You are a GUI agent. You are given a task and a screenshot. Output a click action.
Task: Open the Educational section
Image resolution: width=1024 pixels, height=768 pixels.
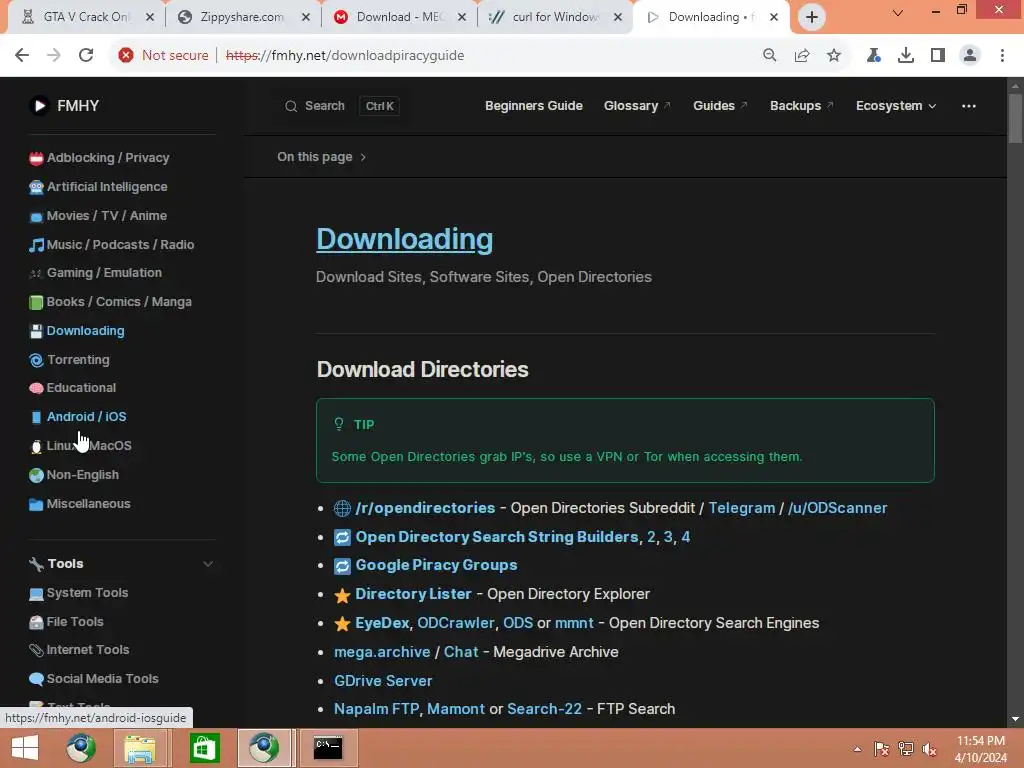(72, 387)
